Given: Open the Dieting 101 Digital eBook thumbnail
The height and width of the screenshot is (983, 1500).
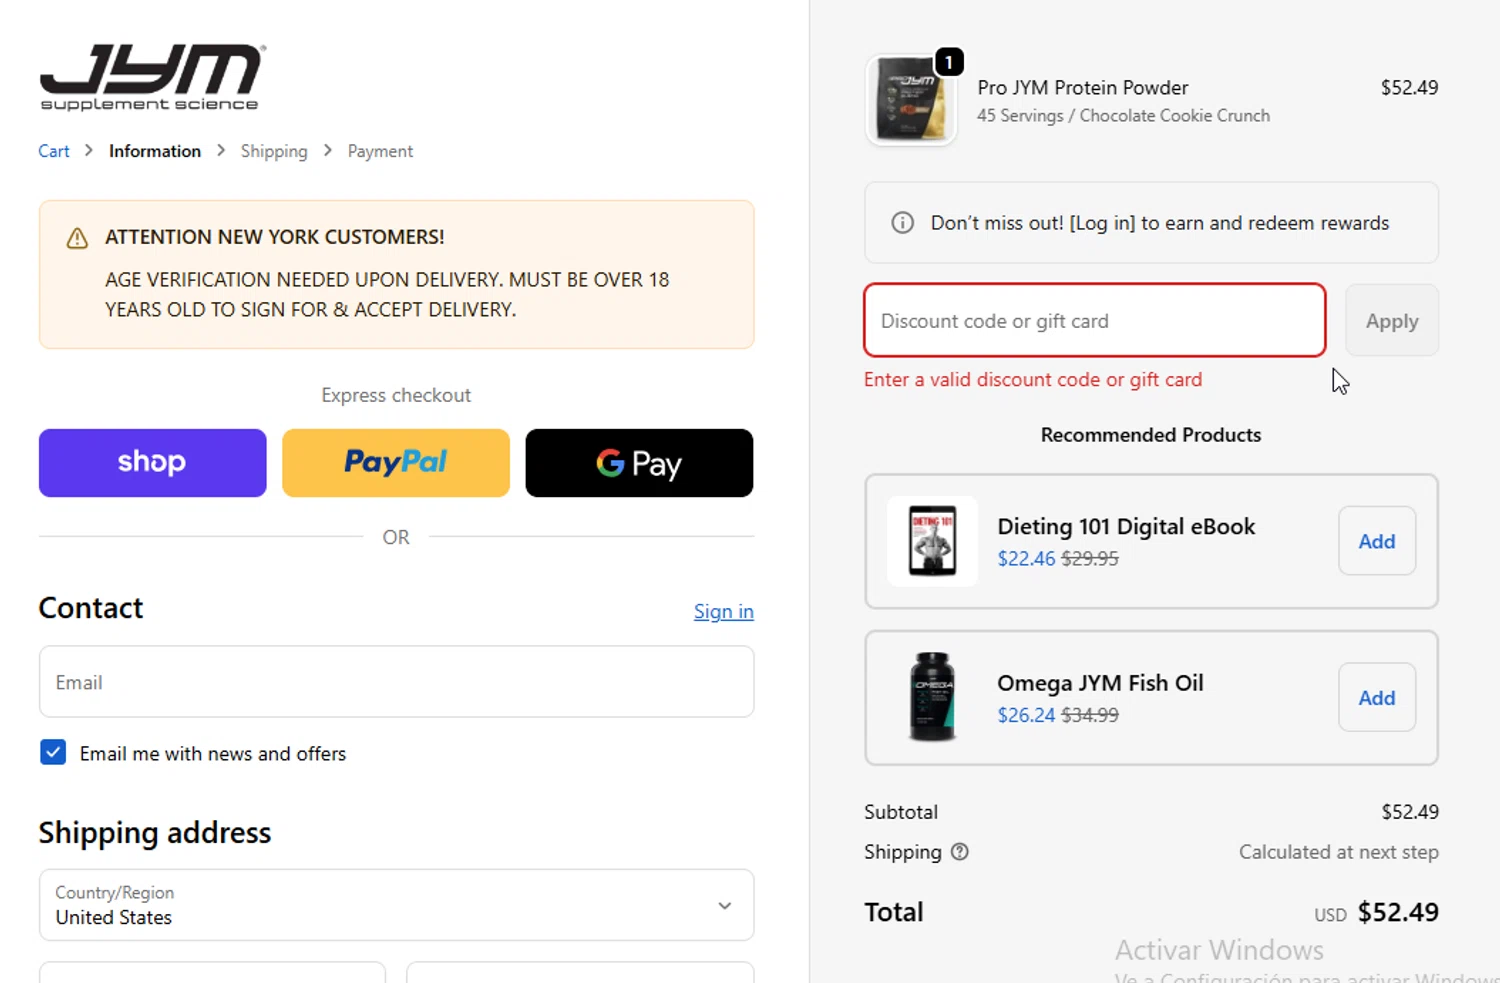Looking at the screenshot, I should [x=932, y=541].
